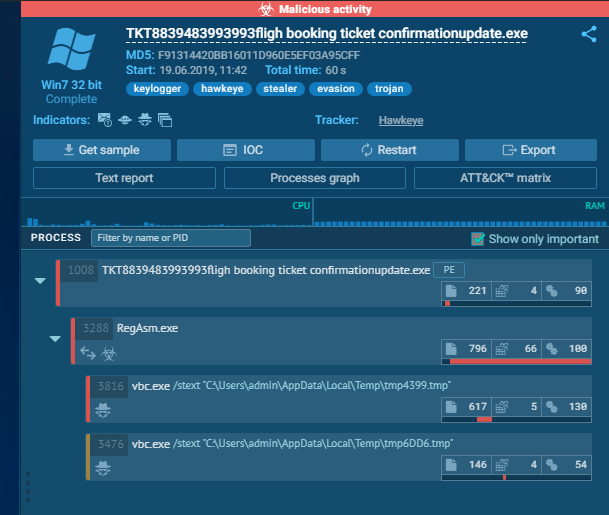609x515 pixels.
Task: Select the TKT8839483993993 process row 1008
Action: (x=324, y=283)
